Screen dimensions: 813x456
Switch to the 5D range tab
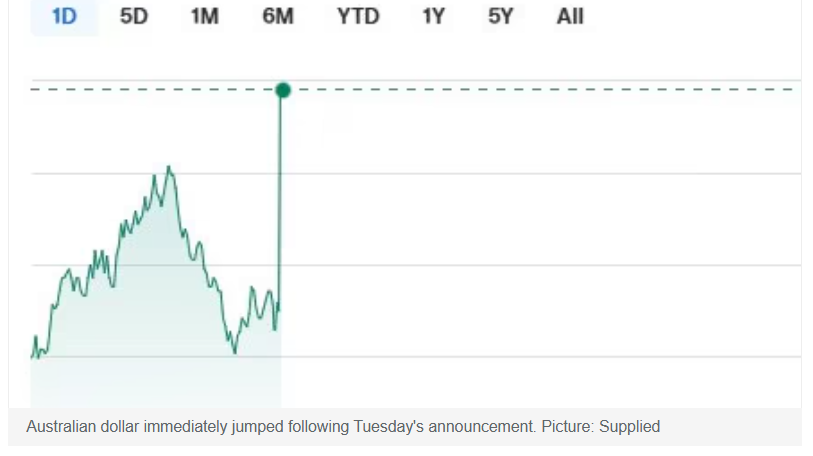134,17
